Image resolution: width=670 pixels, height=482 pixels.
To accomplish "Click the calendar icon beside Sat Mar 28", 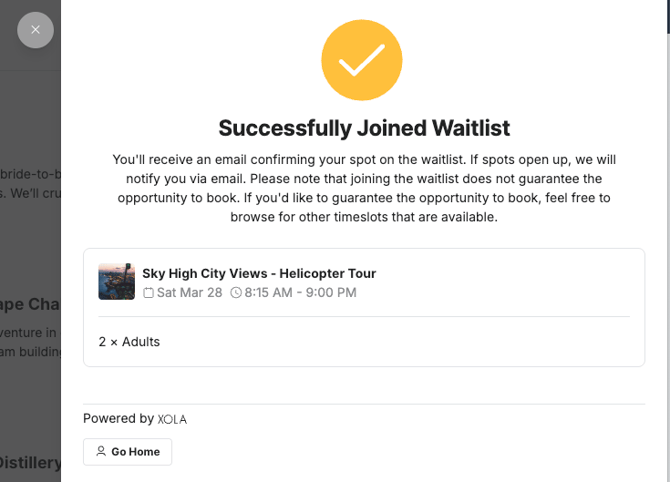I will click(149, 293).
